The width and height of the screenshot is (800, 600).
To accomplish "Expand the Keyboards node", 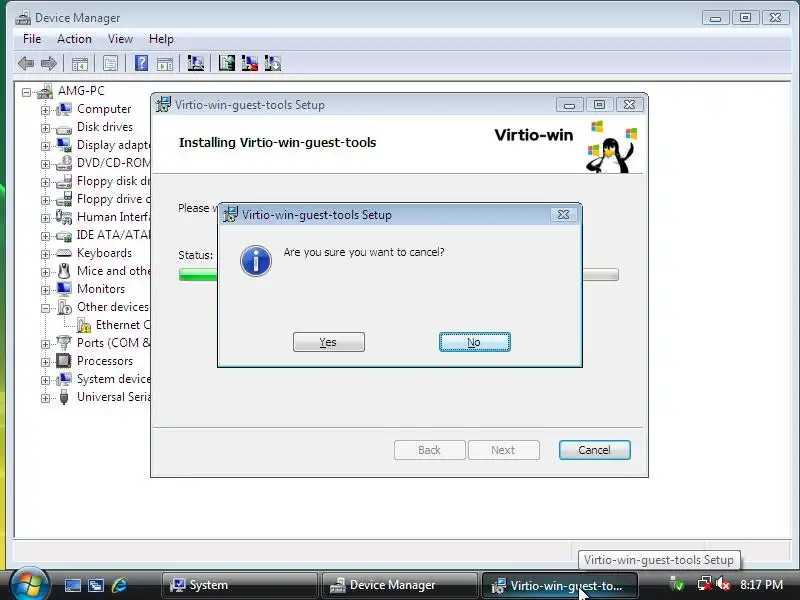I will pos(45,254).
